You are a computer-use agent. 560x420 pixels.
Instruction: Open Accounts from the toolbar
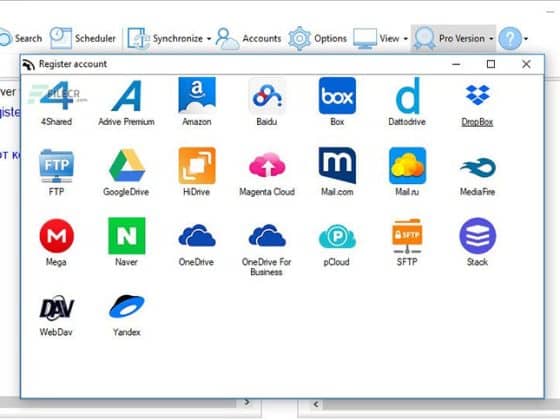point(249,38)
